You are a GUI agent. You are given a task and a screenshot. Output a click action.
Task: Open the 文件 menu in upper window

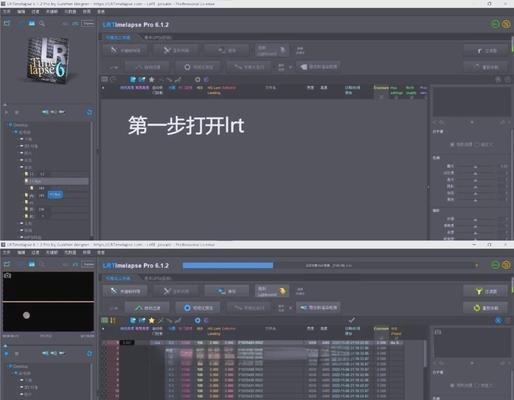click(7, 12)
